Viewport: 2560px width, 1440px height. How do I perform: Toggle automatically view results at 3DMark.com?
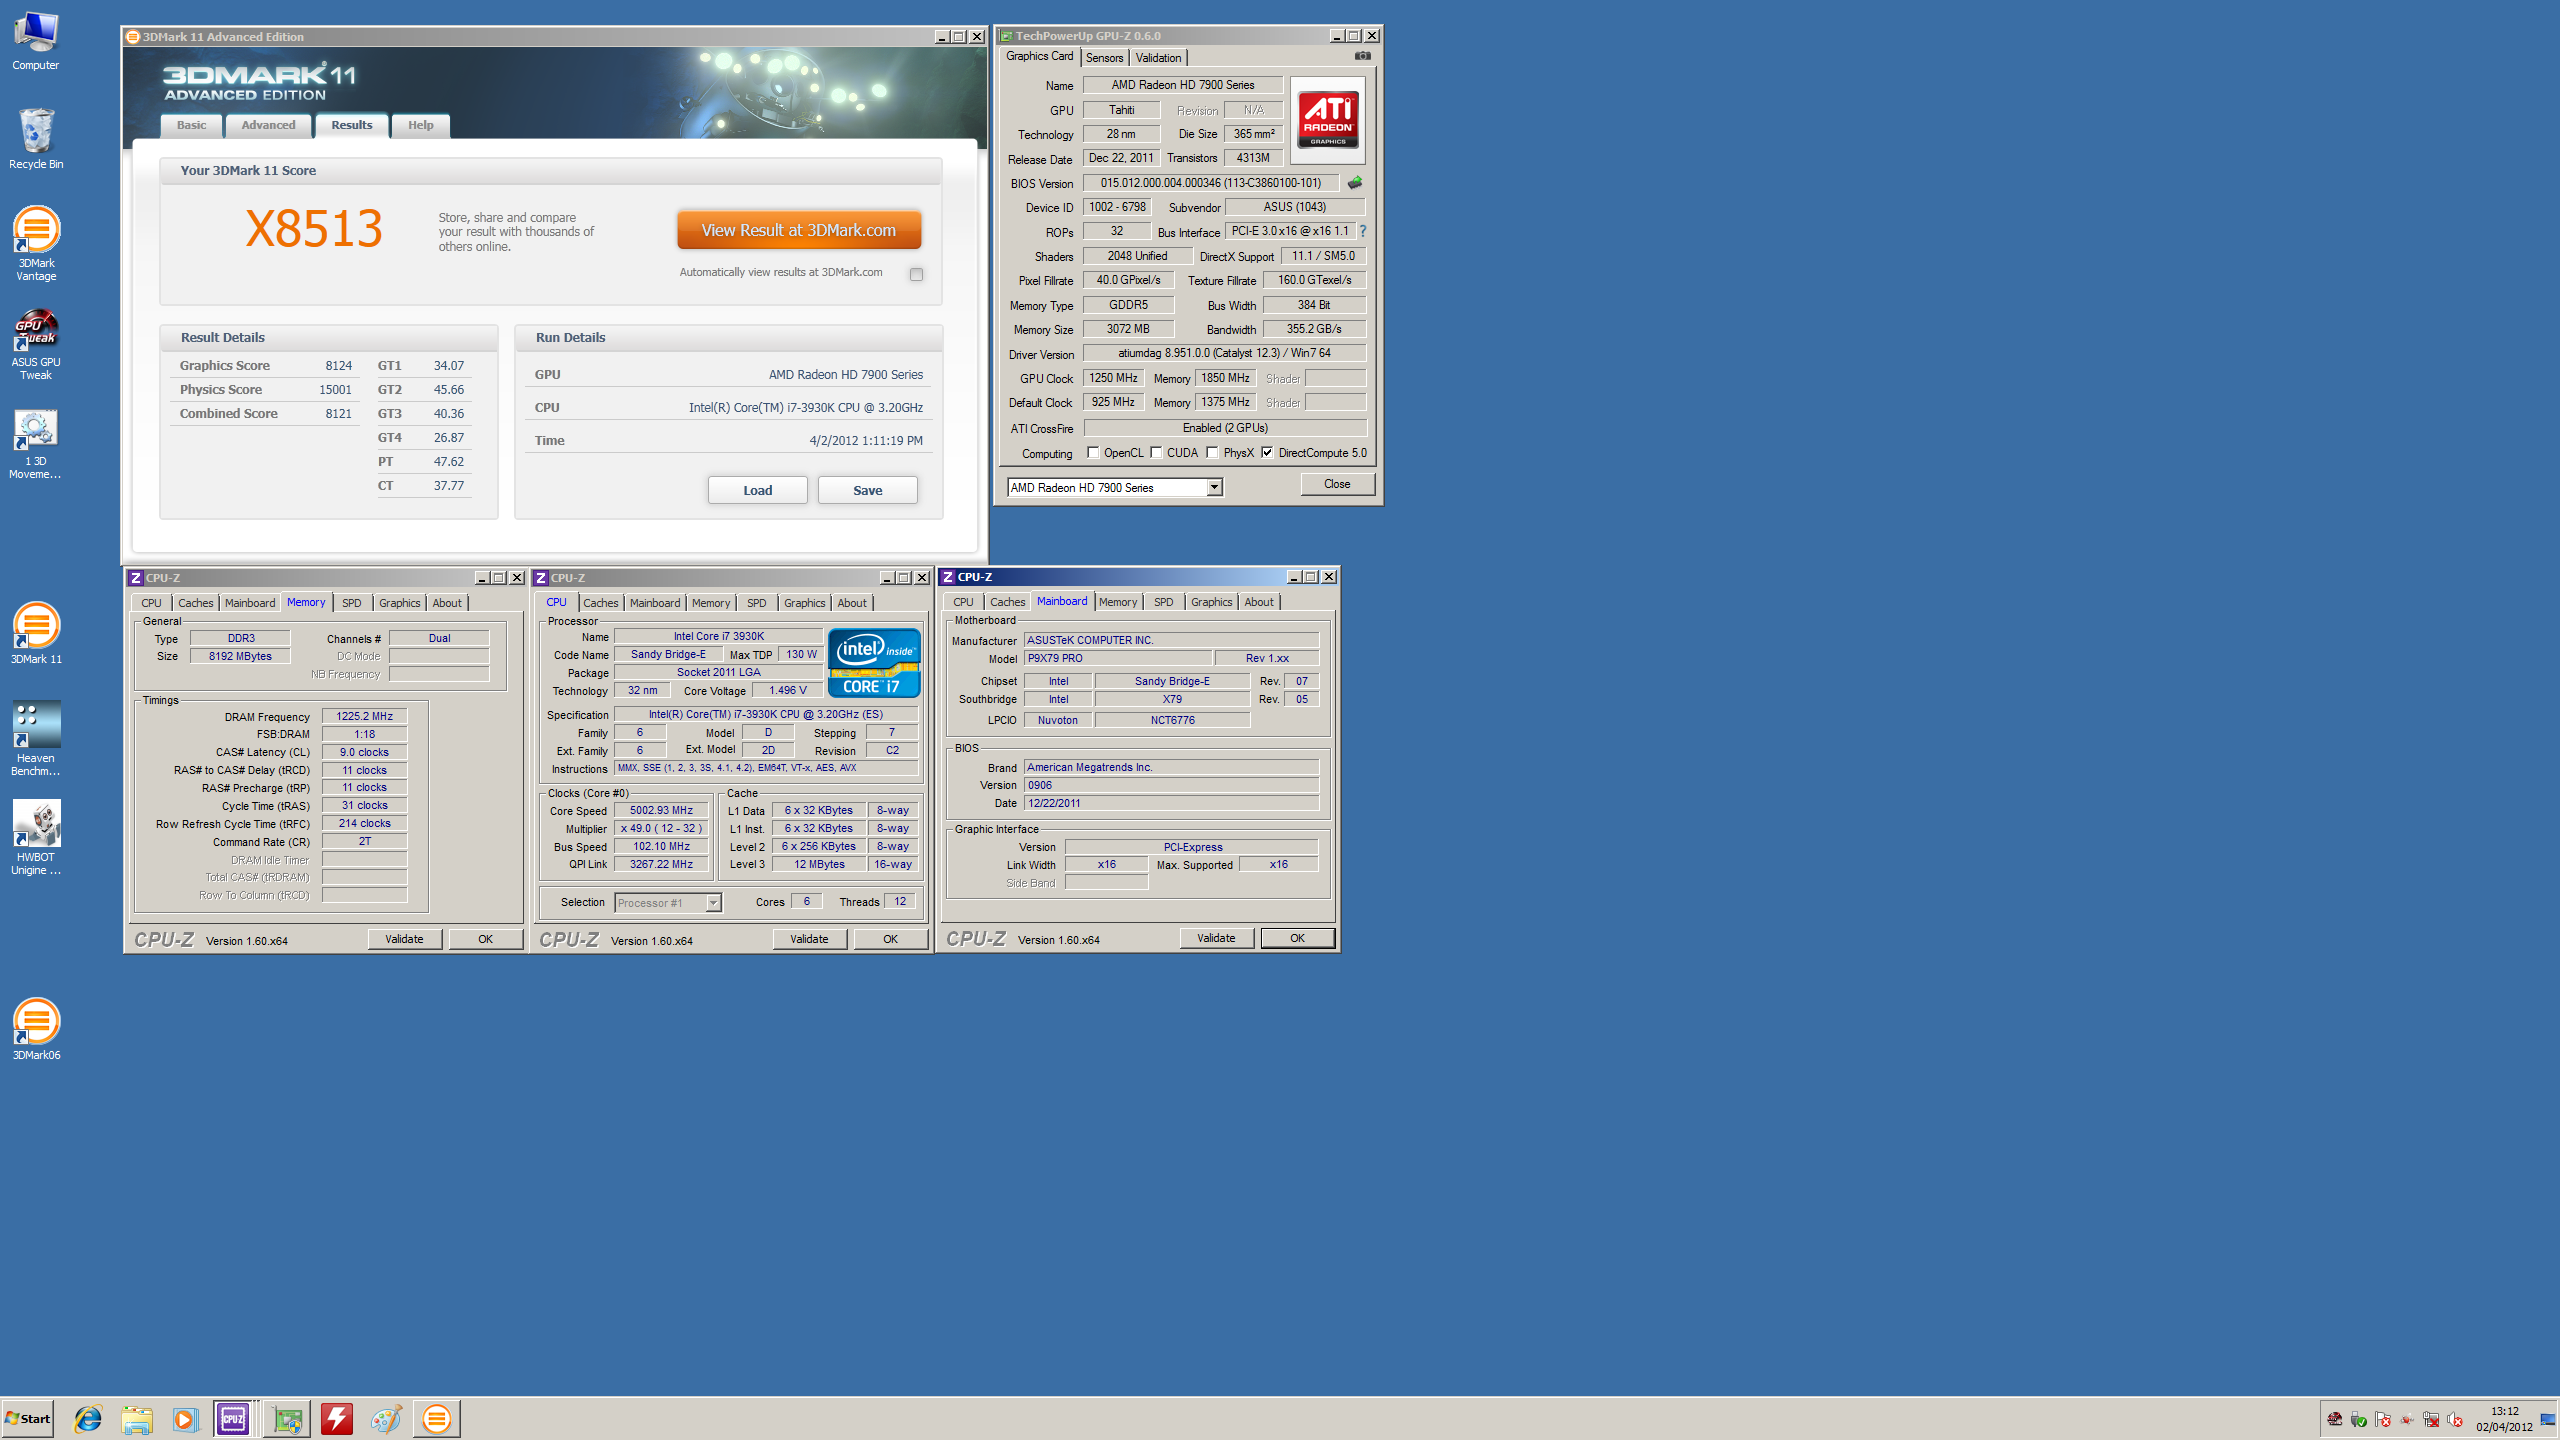click(916, 274)
